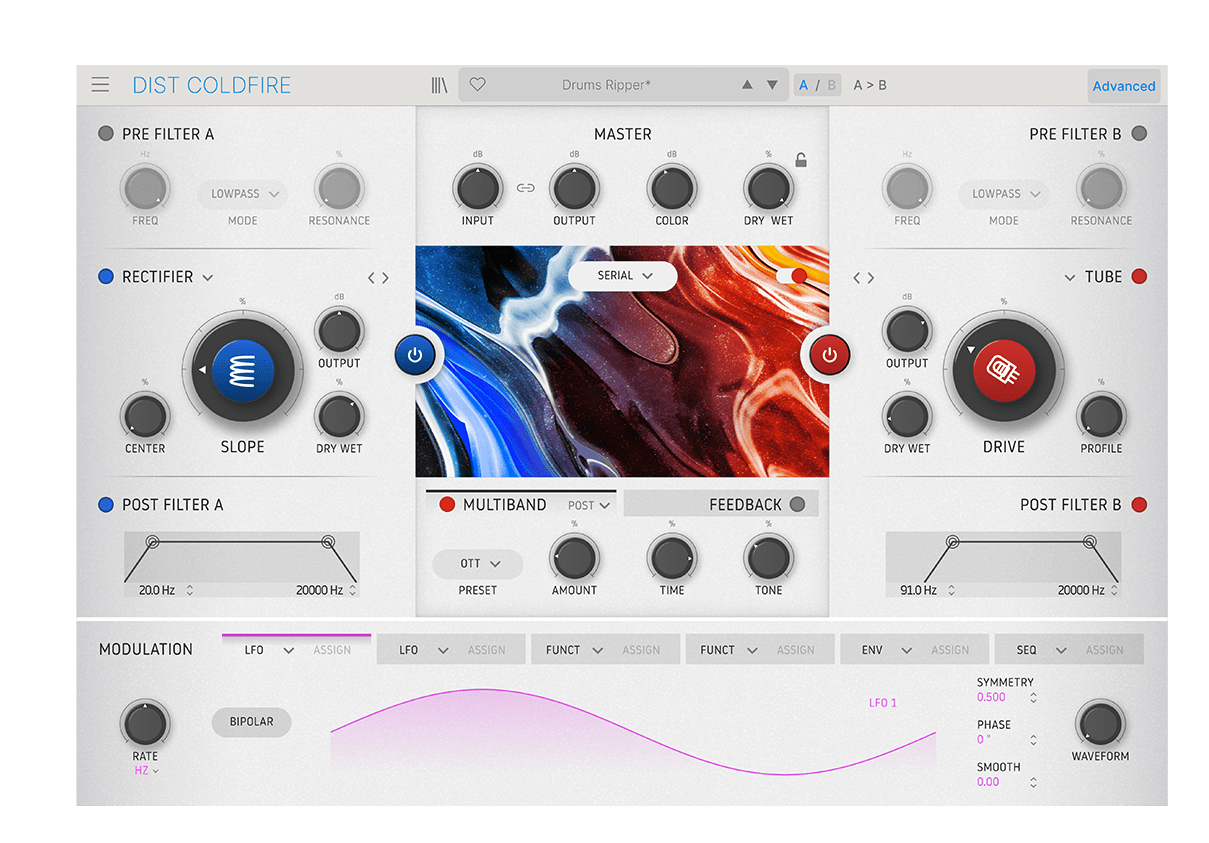Image resolution: width=1209 pixels, height=843 pixels.
Task: Open the OTT preset dropdown in Multiband
Action: pyautogui.click(x=477, y=564)
